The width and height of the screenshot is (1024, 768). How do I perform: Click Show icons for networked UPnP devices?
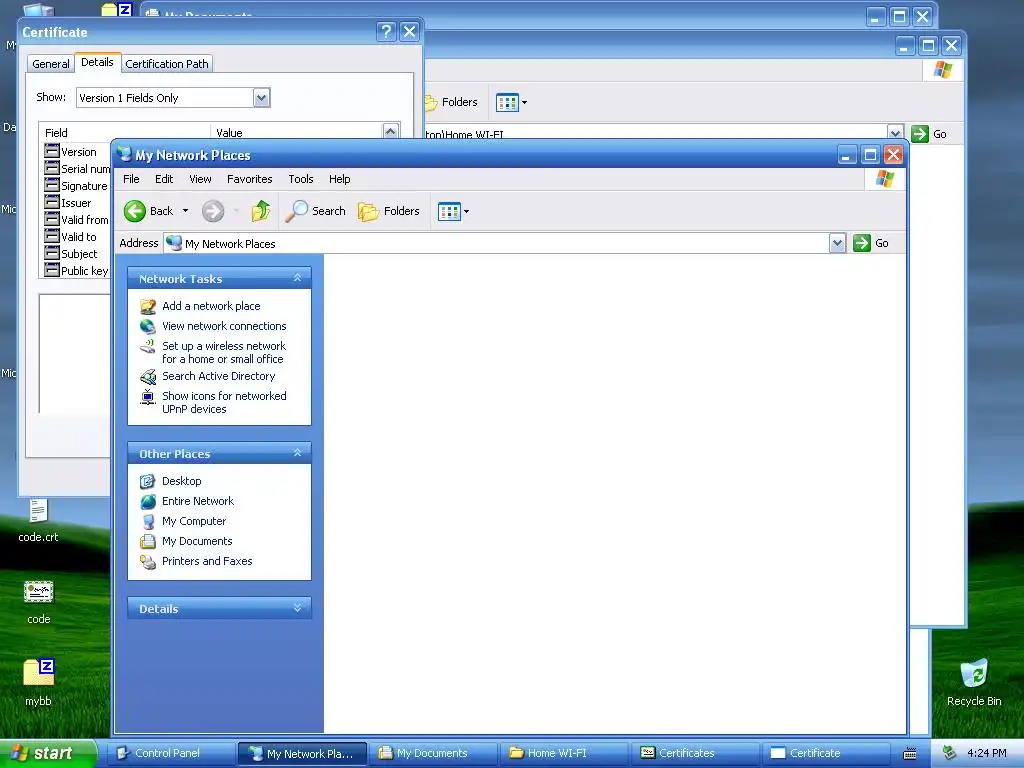pos(224,402)
